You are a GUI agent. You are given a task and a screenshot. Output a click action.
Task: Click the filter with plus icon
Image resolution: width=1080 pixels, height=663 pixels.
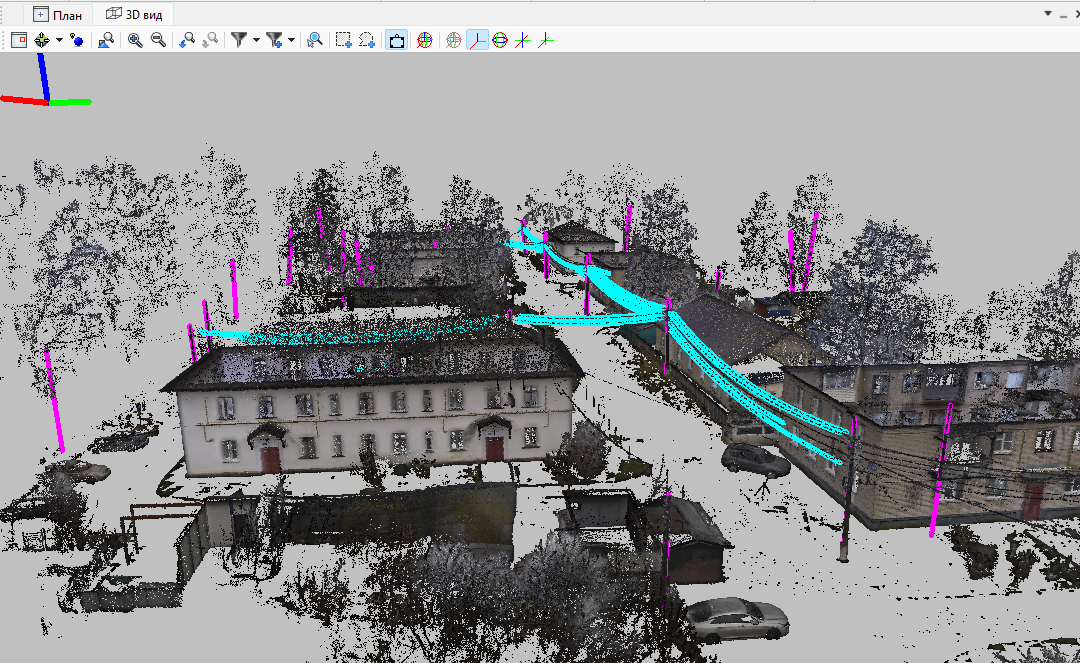274,40
